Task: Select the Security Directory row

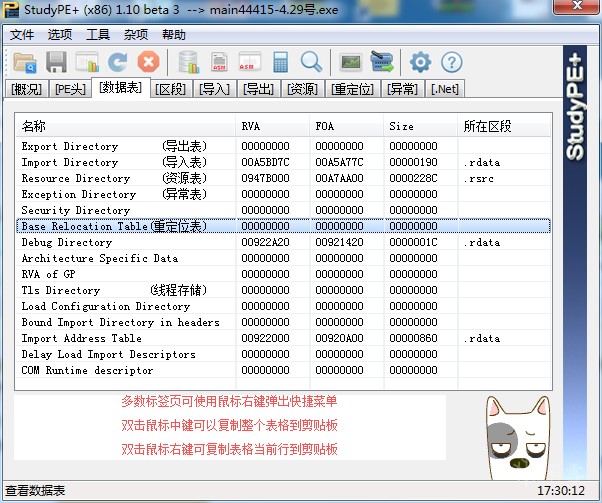Action: coord(283,210)
